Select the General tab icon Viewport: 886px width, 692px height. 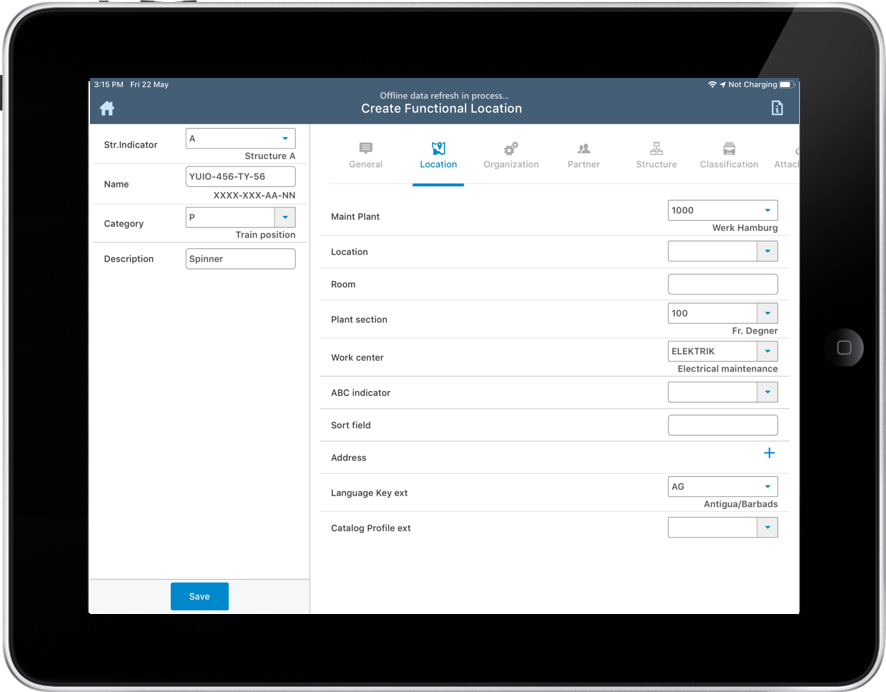[365, 146]
